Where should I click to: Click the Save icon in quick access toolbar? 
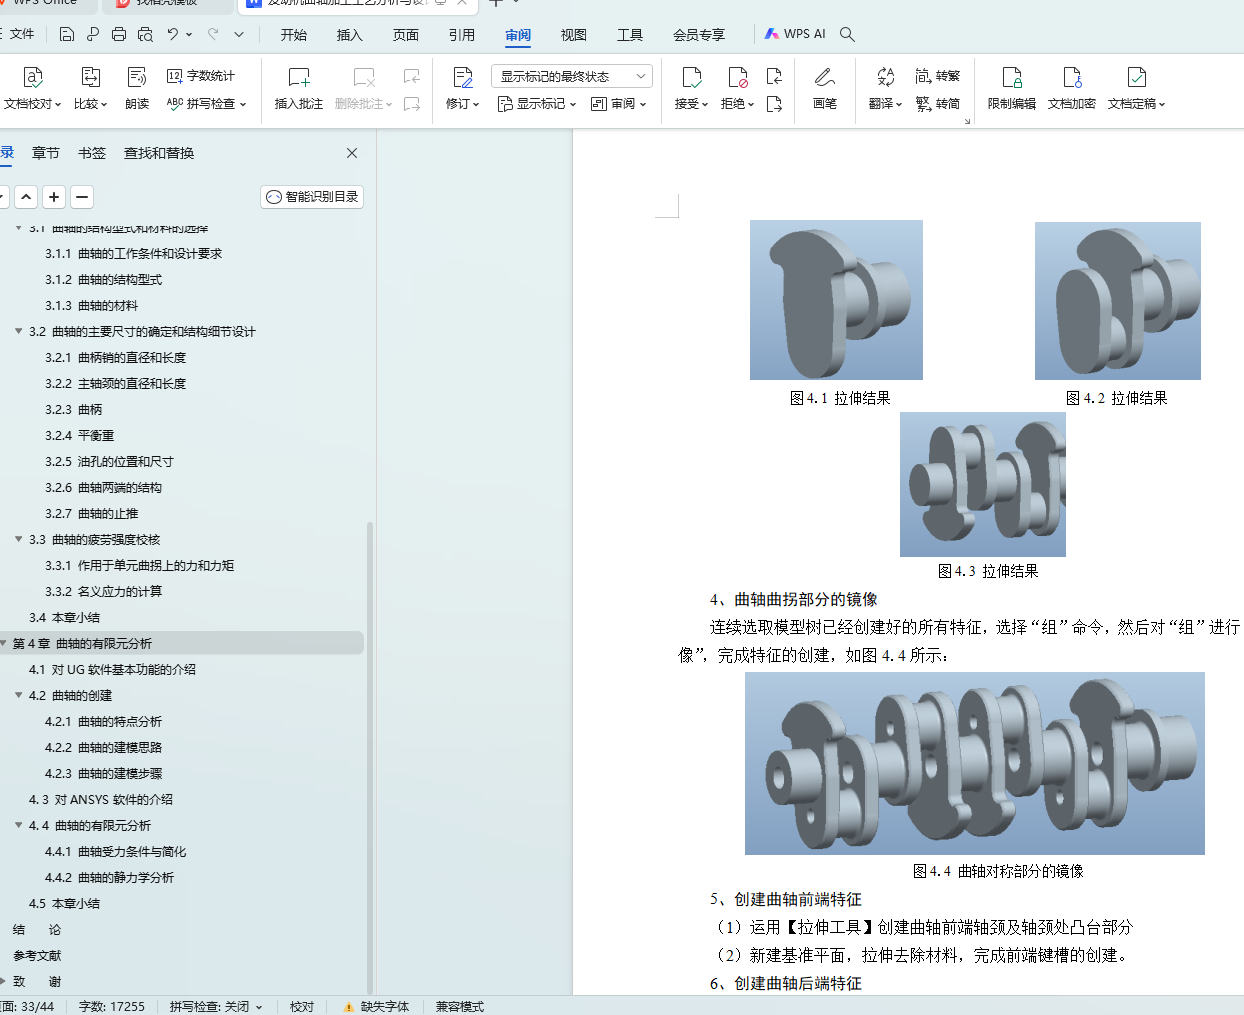[x=67, y=34]
